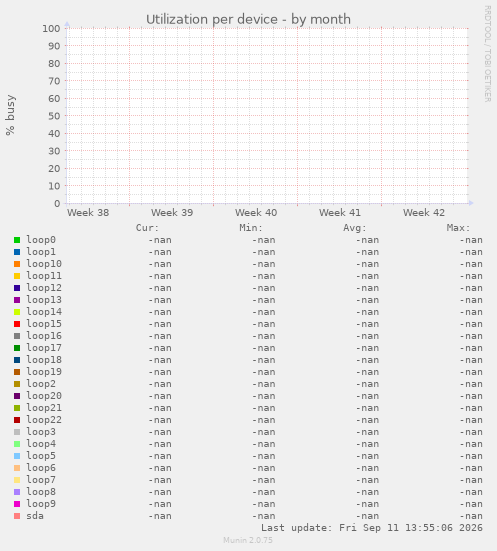This screenshot has height=551, width=497.
Task: Select the loop14 legend label
Action: click(x=44, y=312)
